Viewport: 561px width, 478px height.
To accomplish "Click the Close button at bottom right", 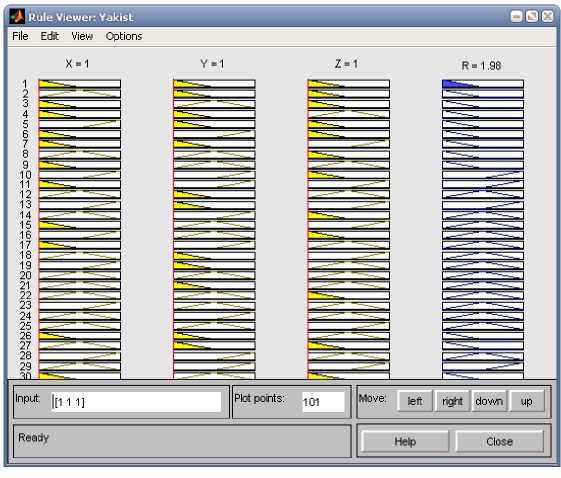I will [499, 442].
